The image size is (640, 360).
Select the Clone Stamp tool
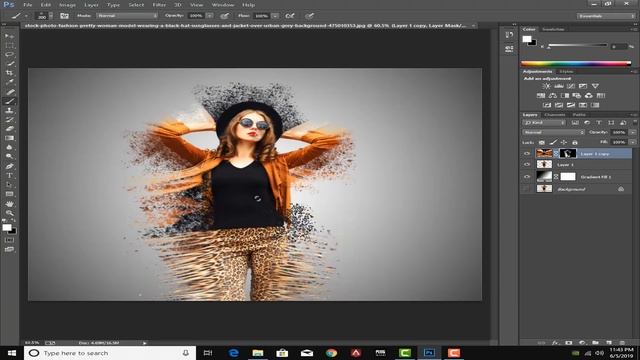9,110
